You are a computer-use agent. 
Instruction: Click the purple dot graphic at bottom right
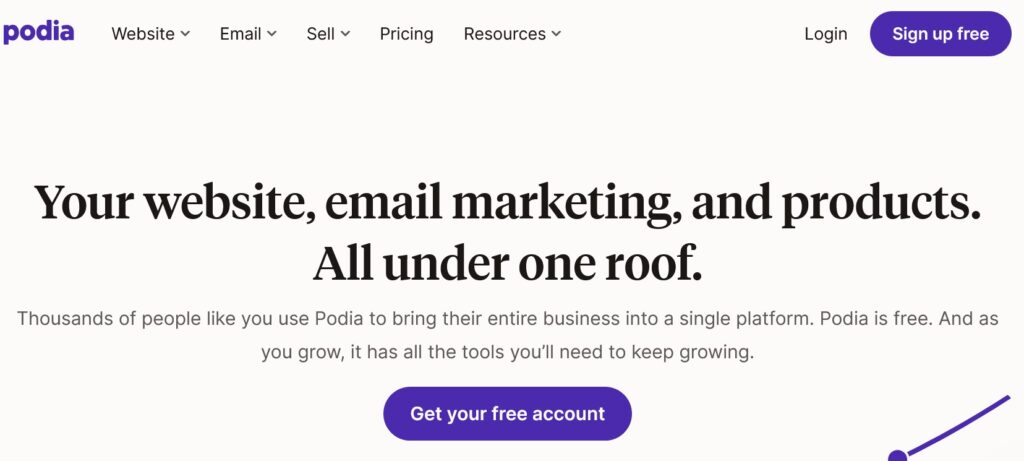[x=898, y=456]
